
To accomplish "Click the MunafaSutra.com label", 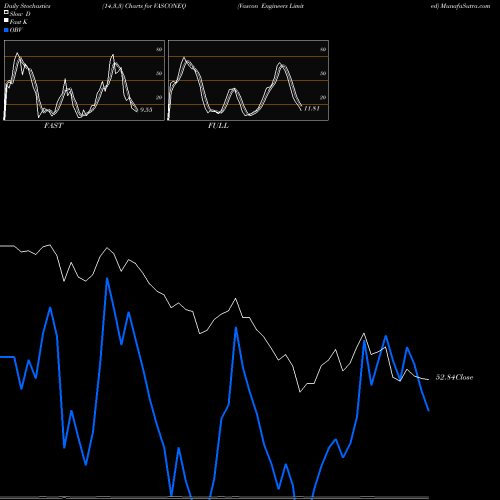I will (465, 6).
